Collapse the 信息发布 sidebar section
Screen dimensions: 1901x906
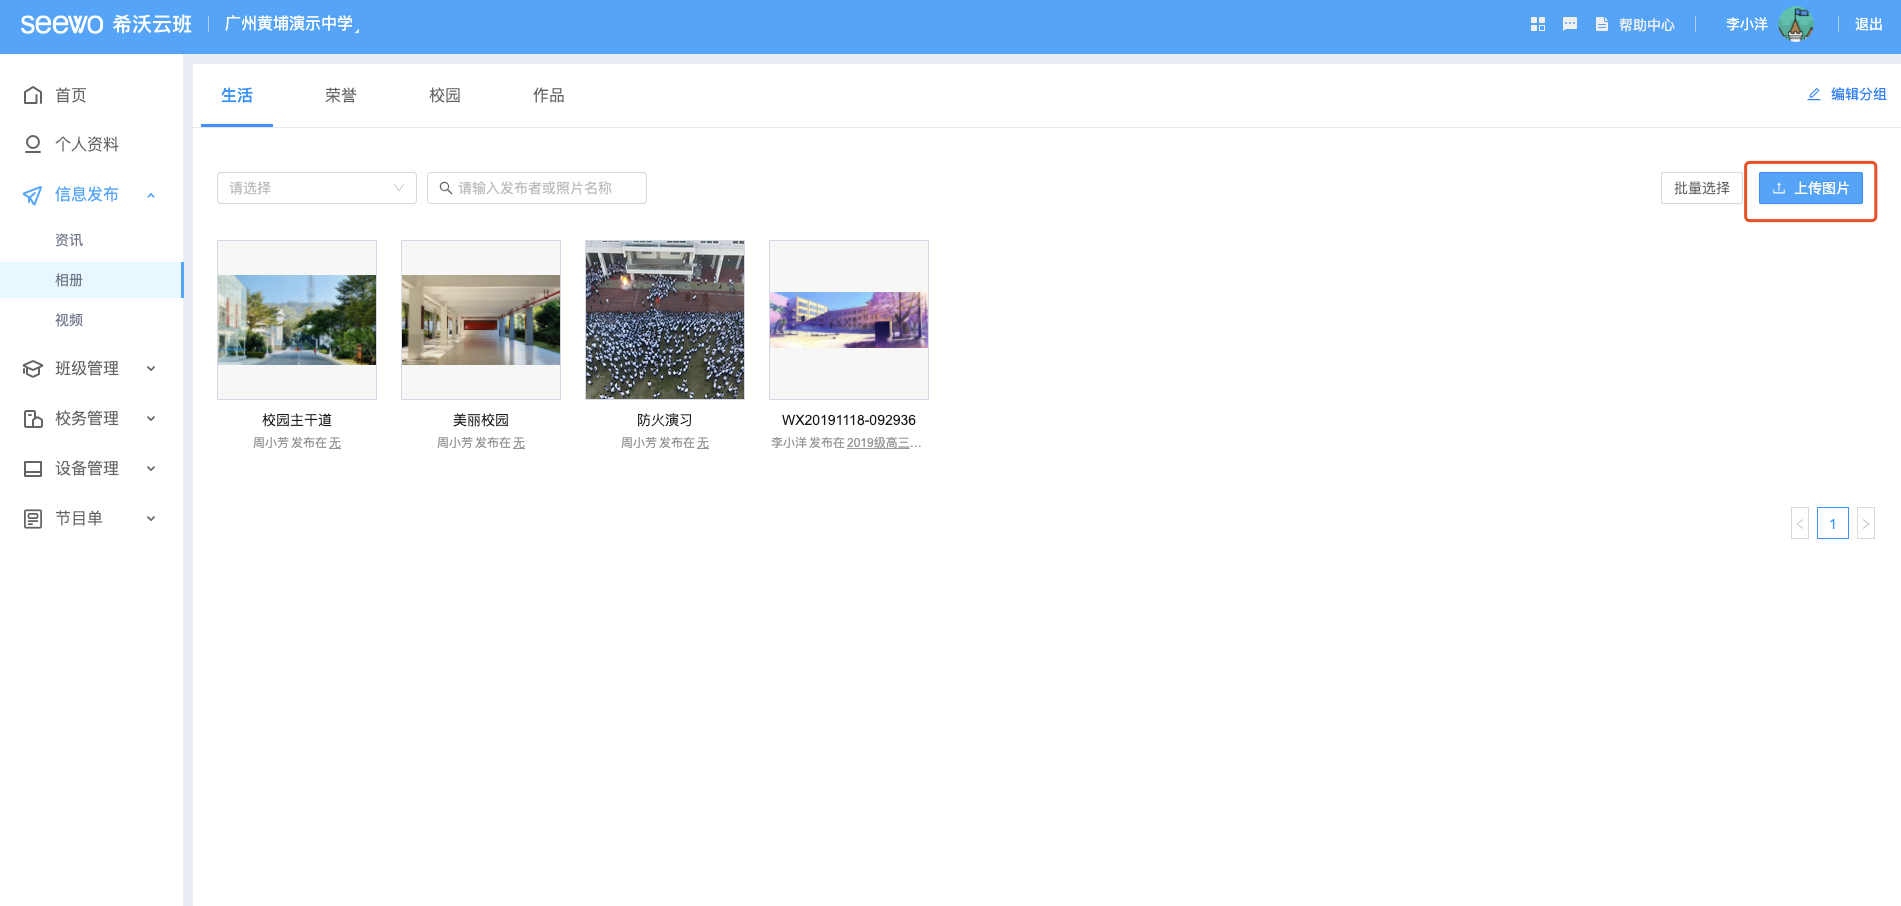(x=151, y=195)
